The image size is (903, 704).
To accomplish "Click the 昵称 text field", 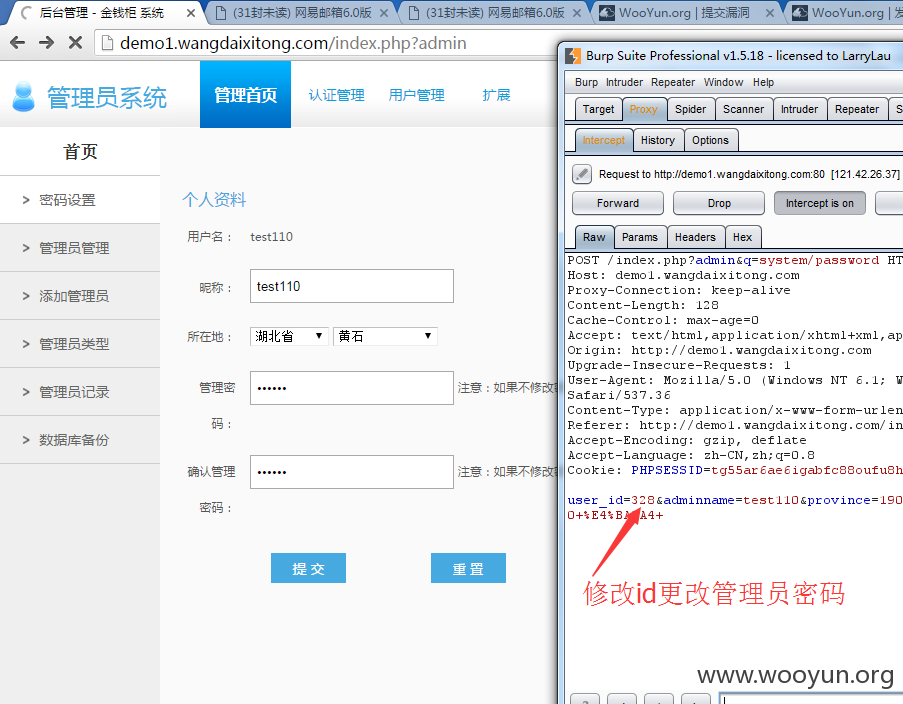I will pyautogui.click(x=352, y=286).
